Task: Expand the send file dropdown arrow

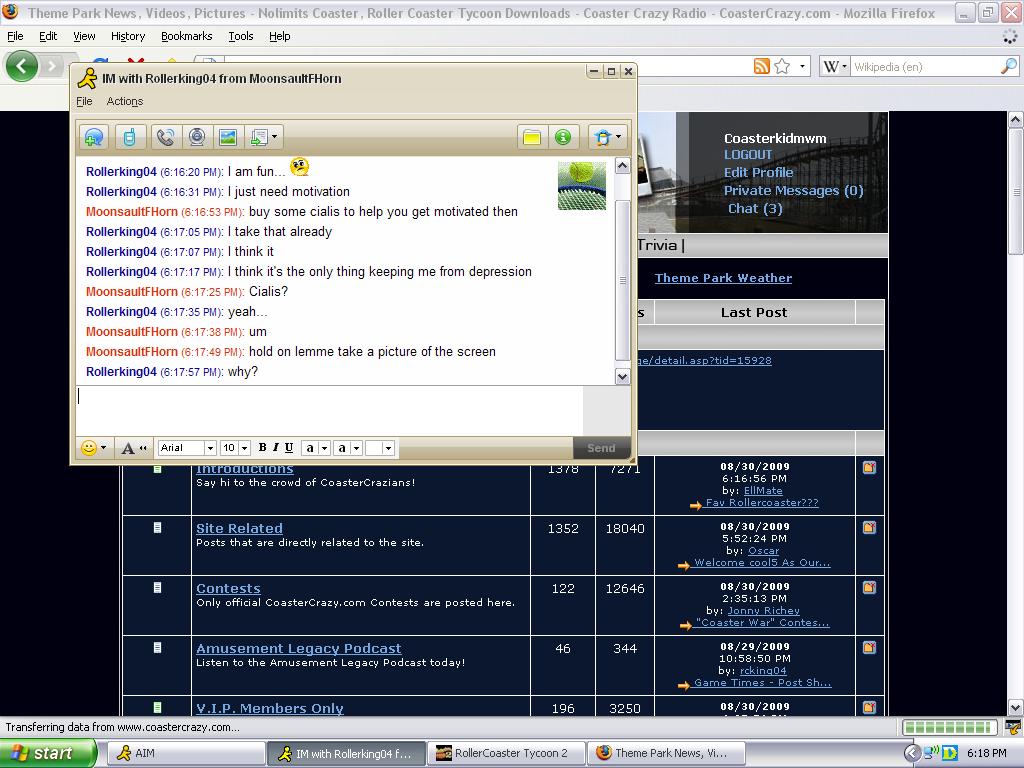Action: 275,137
